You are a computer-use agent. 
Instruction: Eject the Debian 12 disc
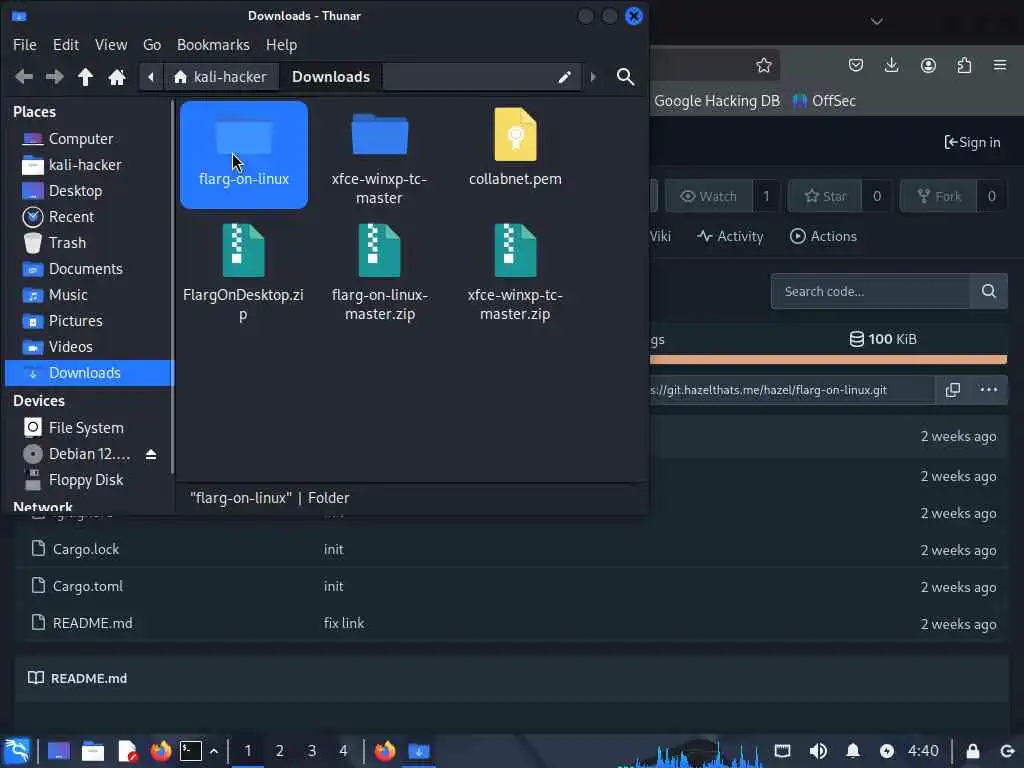151,455
